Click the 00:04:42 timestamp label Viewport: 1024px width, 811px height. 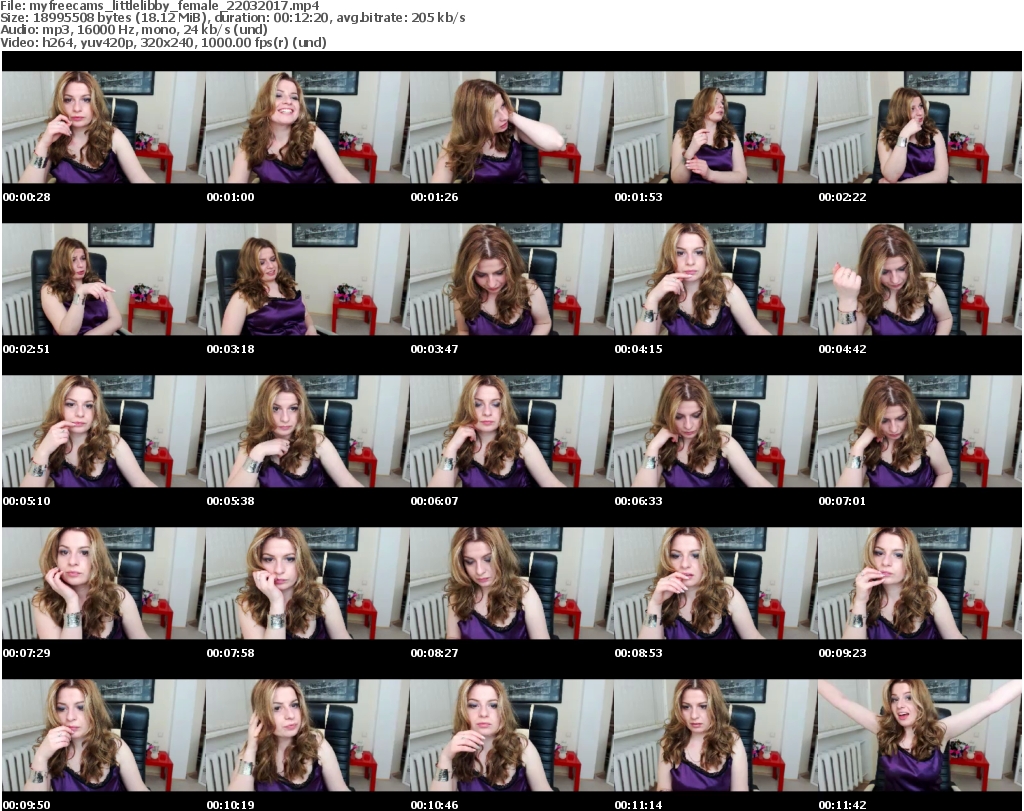(842, 349)
